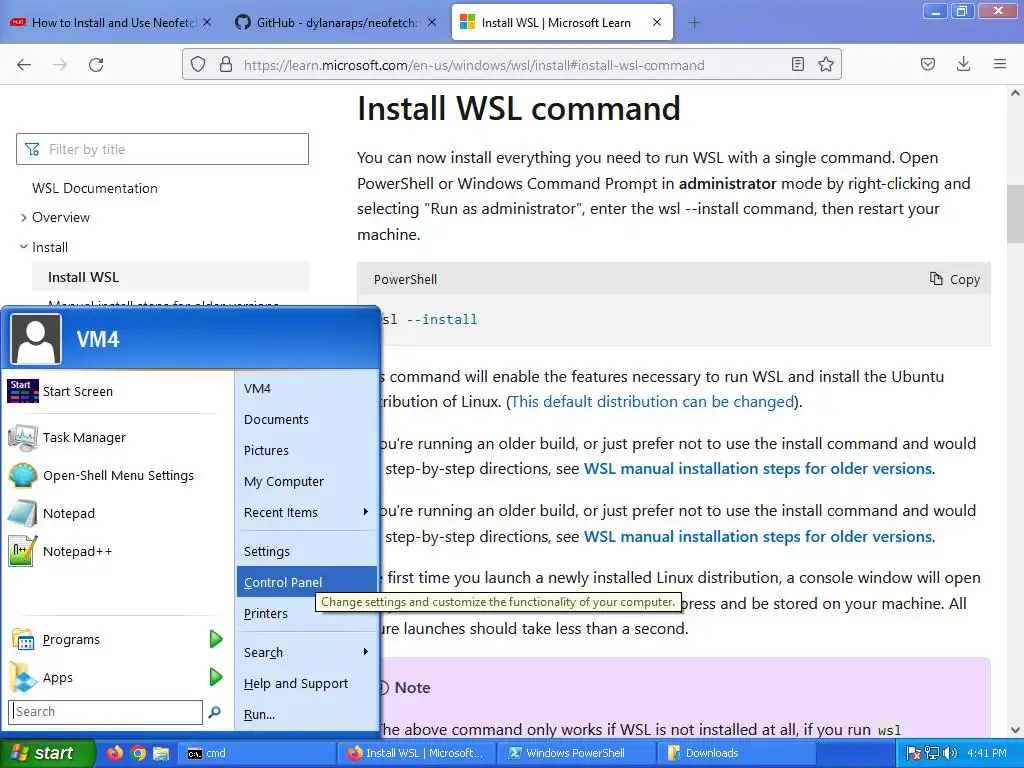Open VM4 user folder entry in right column

306,389
